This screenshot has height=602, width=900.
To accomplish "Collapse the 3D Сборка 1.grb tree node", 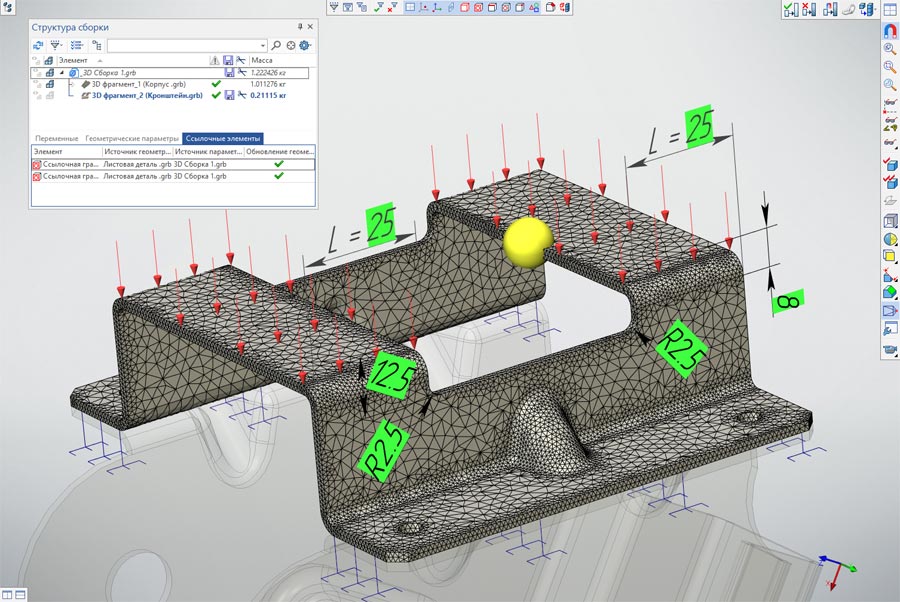I will pos(61,73).
